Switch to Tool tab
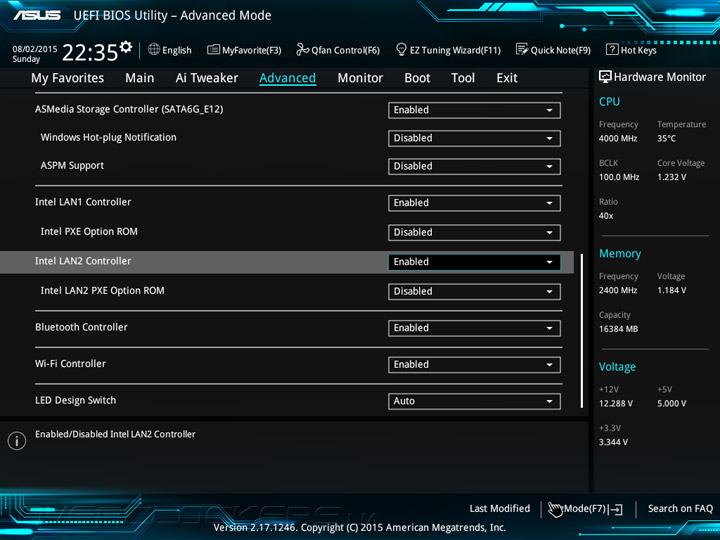This screenshot has width=720, height=540. 463,78
